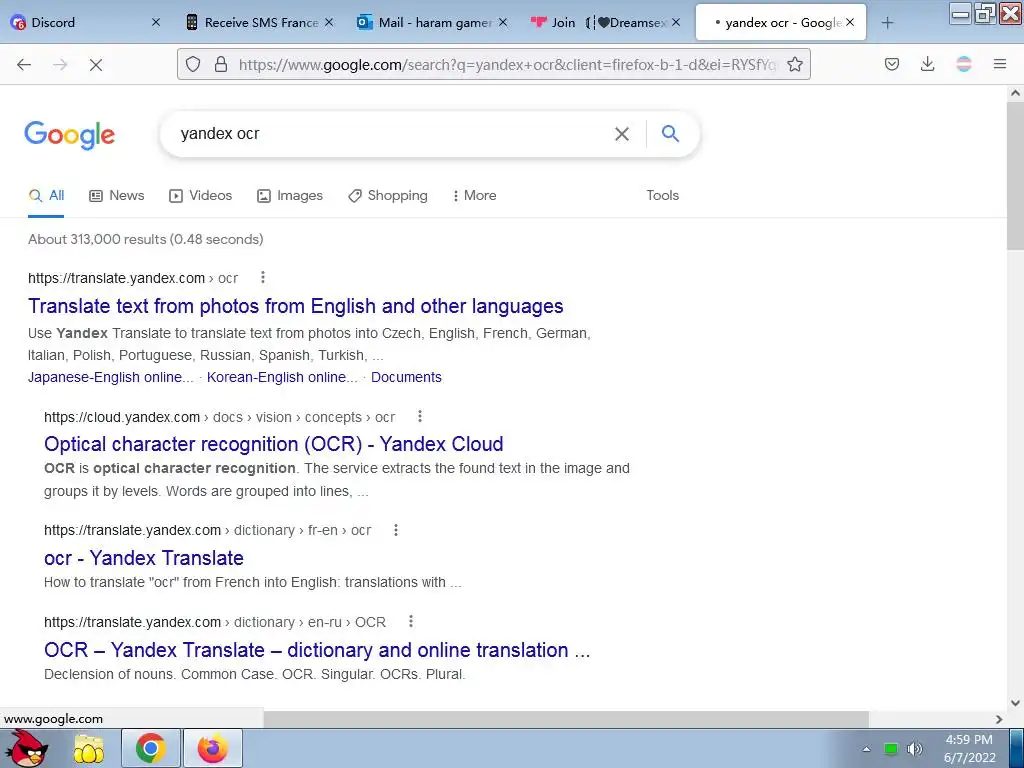Close the Join Dreamsex tab
This screenshot has height=768, width=1024.
pyautogui.click(x=676, y=23)
